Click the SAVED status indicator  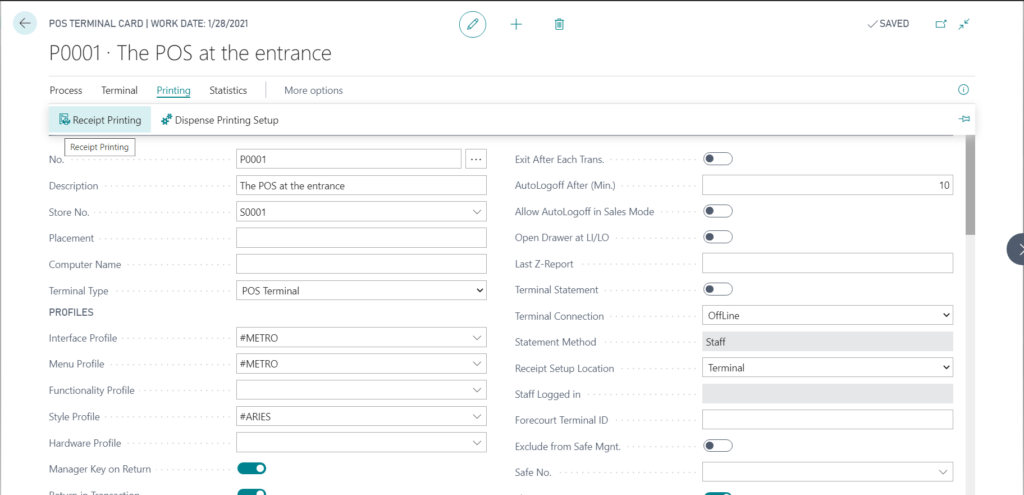pos(888,24)
